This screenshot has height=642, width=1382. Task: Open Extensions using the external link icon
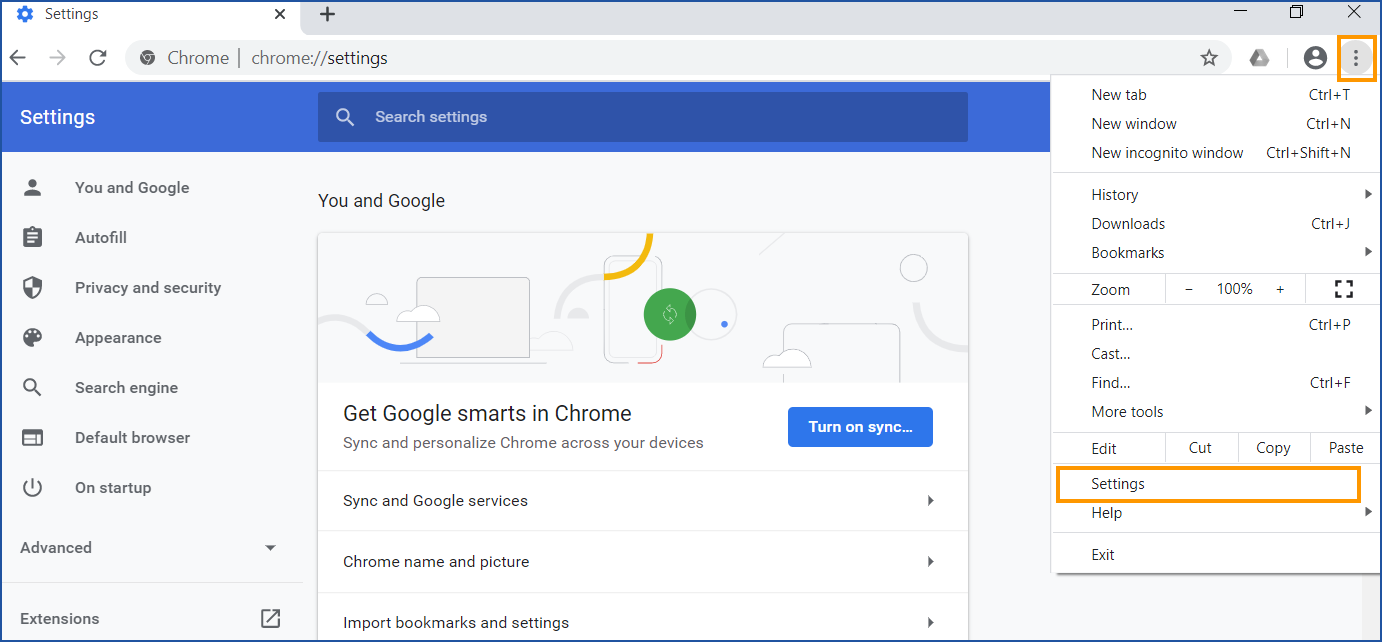point(270,618)
